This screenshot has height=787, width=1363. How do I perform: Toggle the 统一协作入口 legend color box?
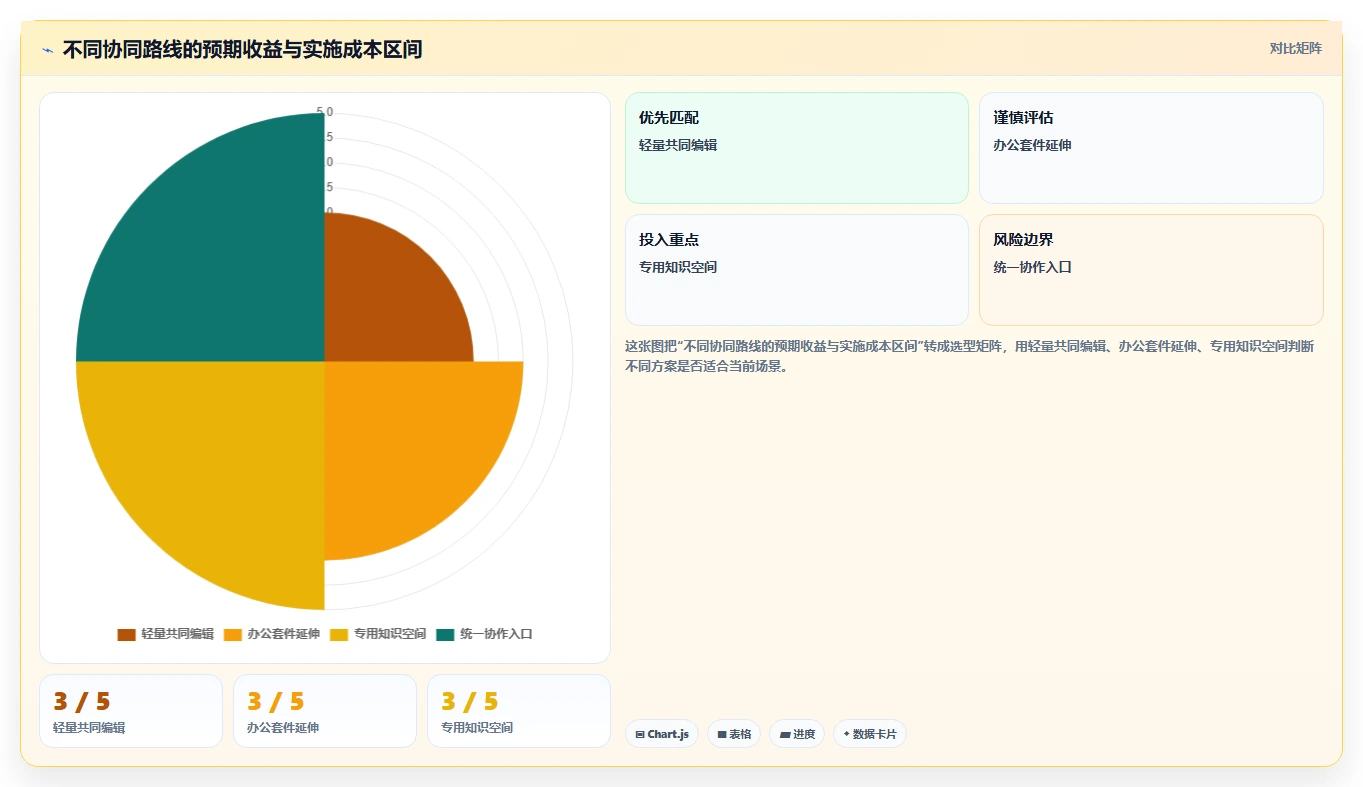445,634
